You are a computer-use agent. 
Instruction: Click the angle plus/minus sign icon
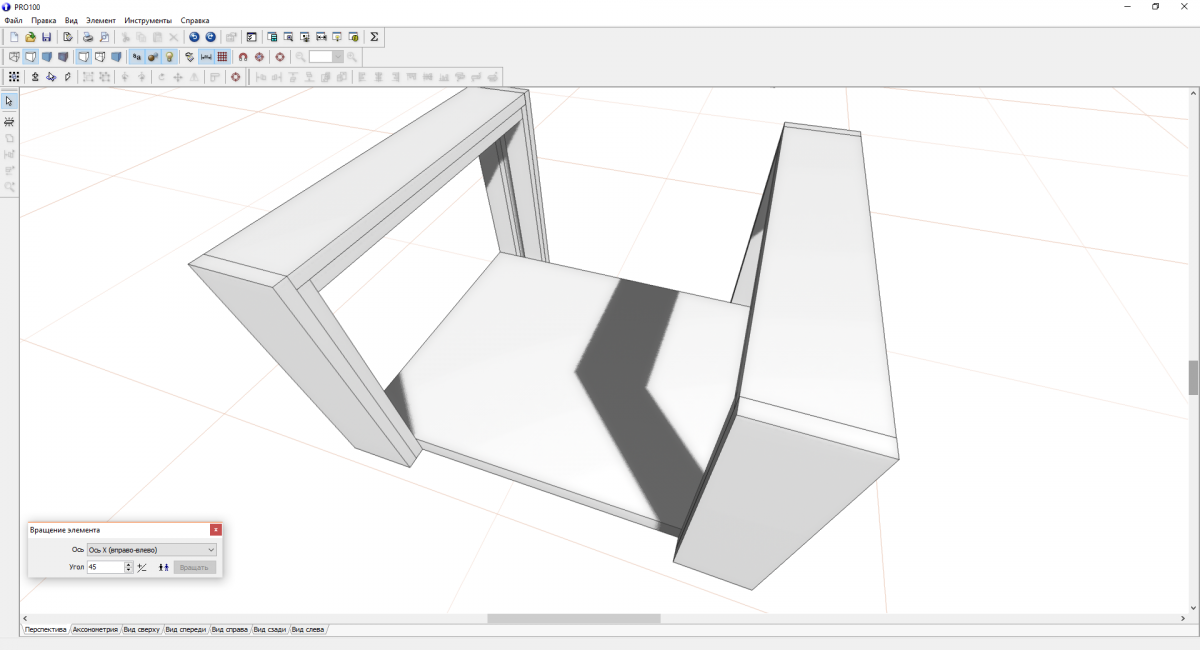[x=142, y=567]
